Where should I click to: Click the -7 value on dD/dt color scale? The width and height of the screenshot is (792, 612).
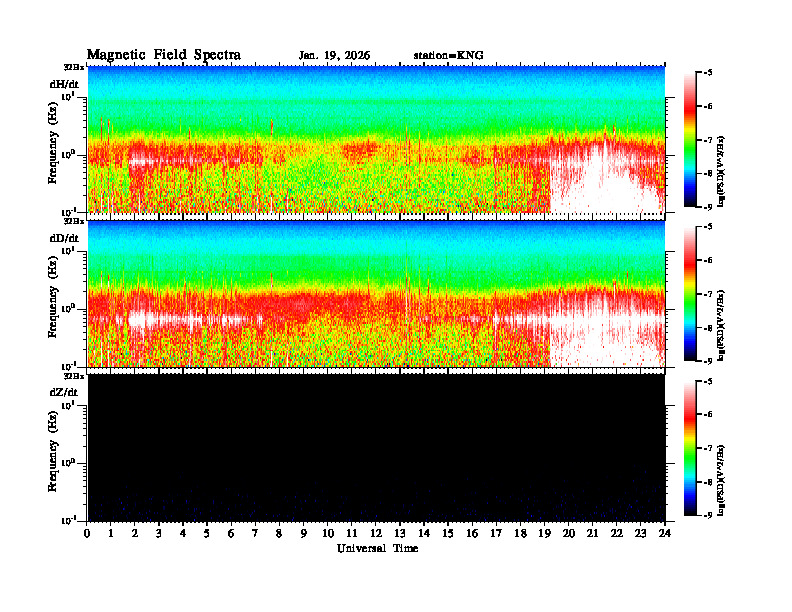point(708,294)
